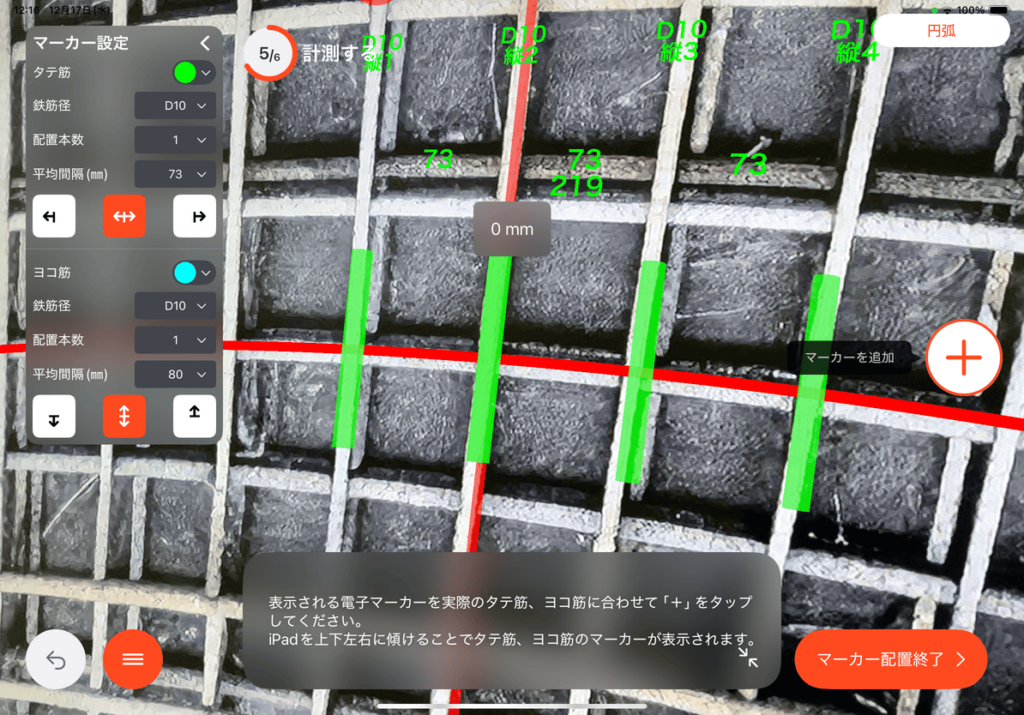Screen dimensions: 1024x715
Task: Open the タテ筋 平均間隔 73 dropdown
Action: coord(175,174)
